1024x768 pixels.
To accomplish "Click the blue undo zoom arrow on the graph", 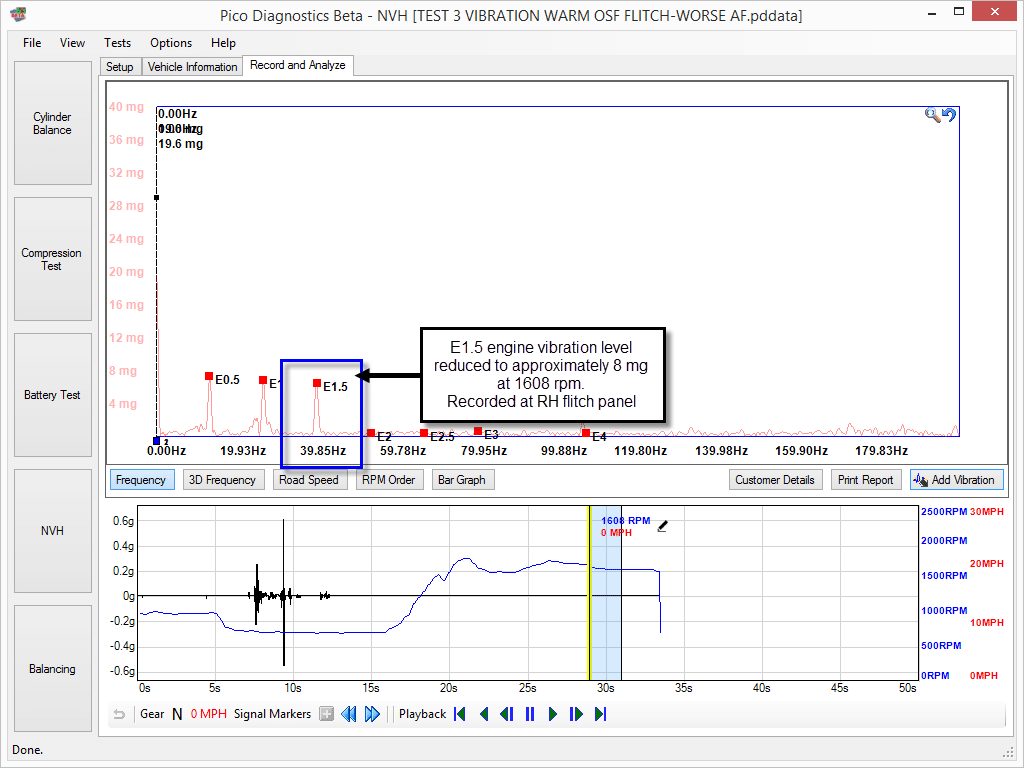I will [x=950, y=115].
